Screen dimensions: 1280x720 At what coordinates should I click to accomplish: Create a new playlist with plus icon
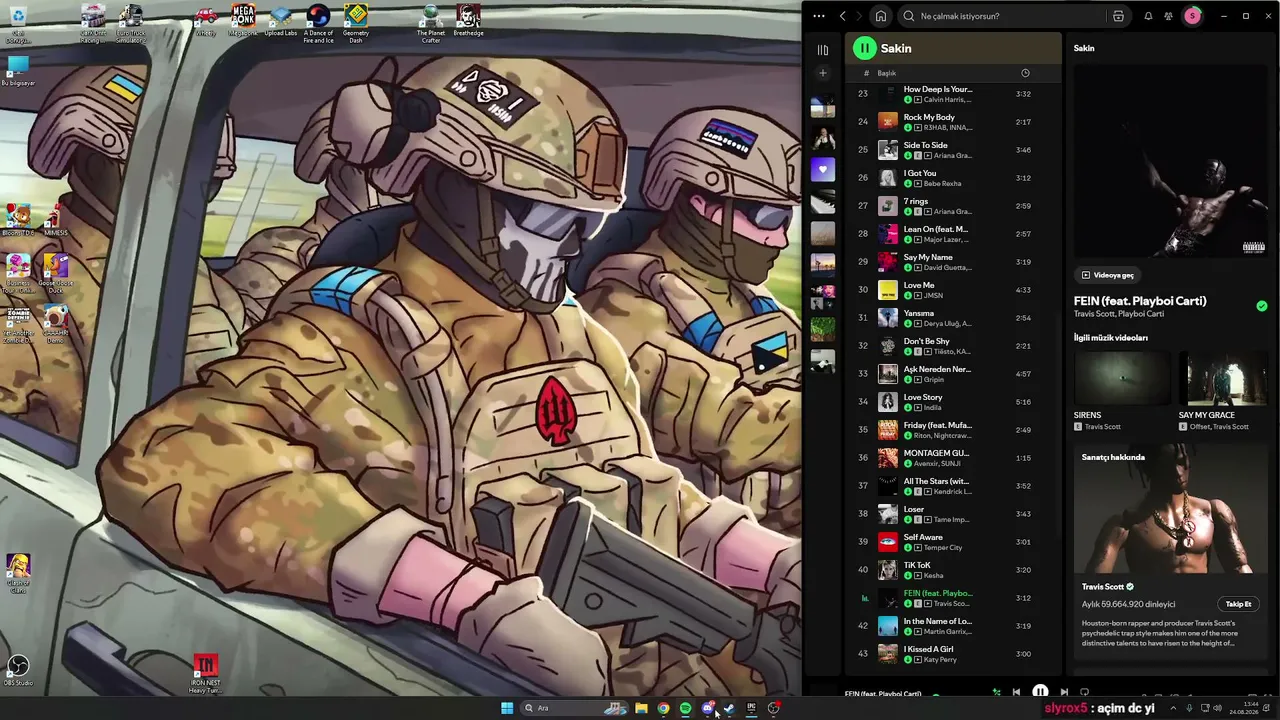[822, 73]
